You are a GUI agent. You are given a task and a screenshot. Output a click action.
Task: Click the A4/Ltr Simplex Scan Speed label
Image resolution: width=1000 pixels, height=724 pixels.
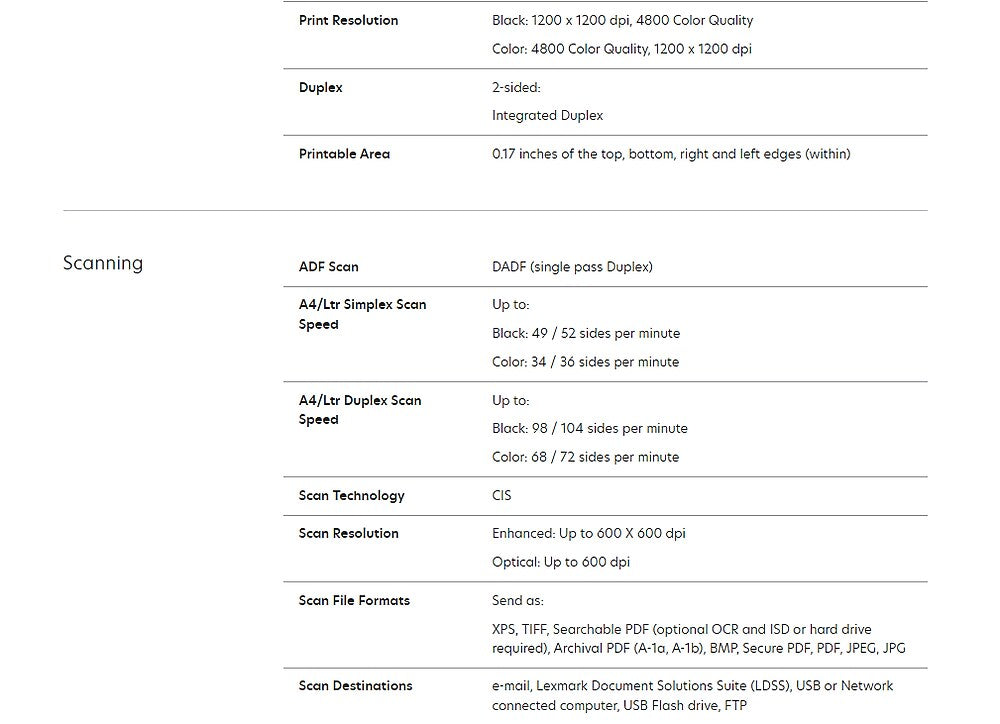pos(362,314)
